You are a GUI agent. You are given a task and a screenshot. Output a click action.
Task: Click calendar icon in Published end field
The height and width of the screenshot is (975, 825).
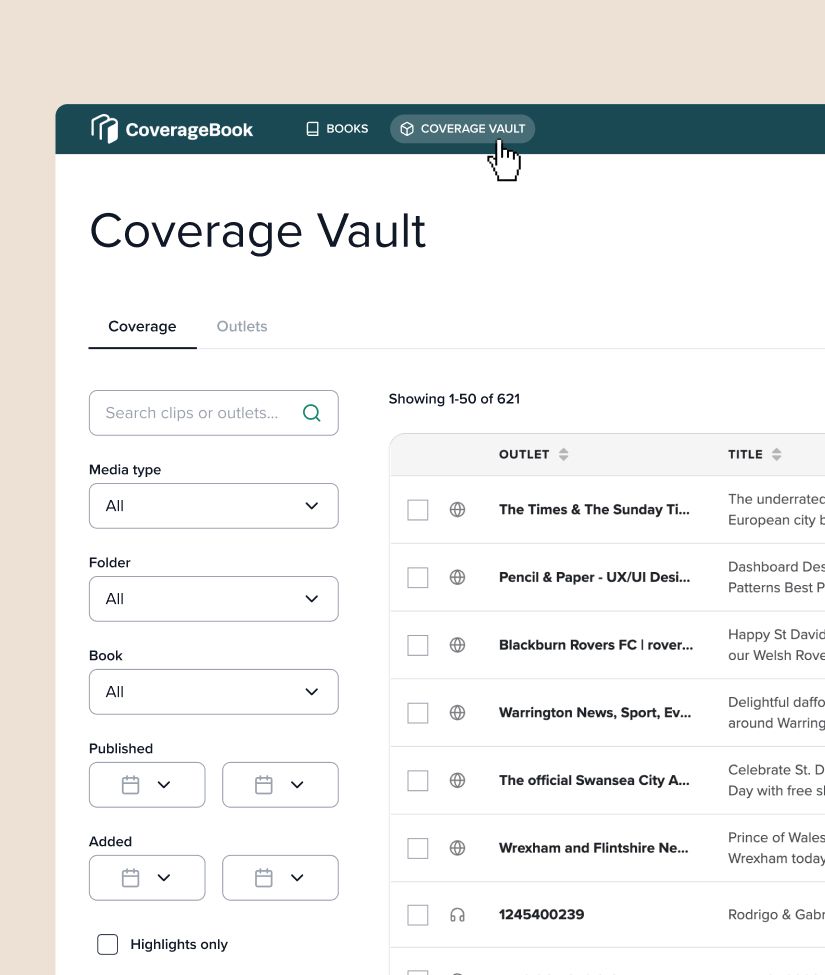[x=264, y=785]
